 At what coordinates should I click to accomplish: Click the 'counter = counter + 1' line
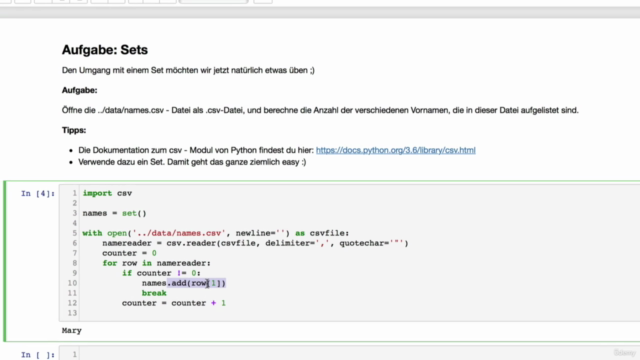(x=173, y=303)
